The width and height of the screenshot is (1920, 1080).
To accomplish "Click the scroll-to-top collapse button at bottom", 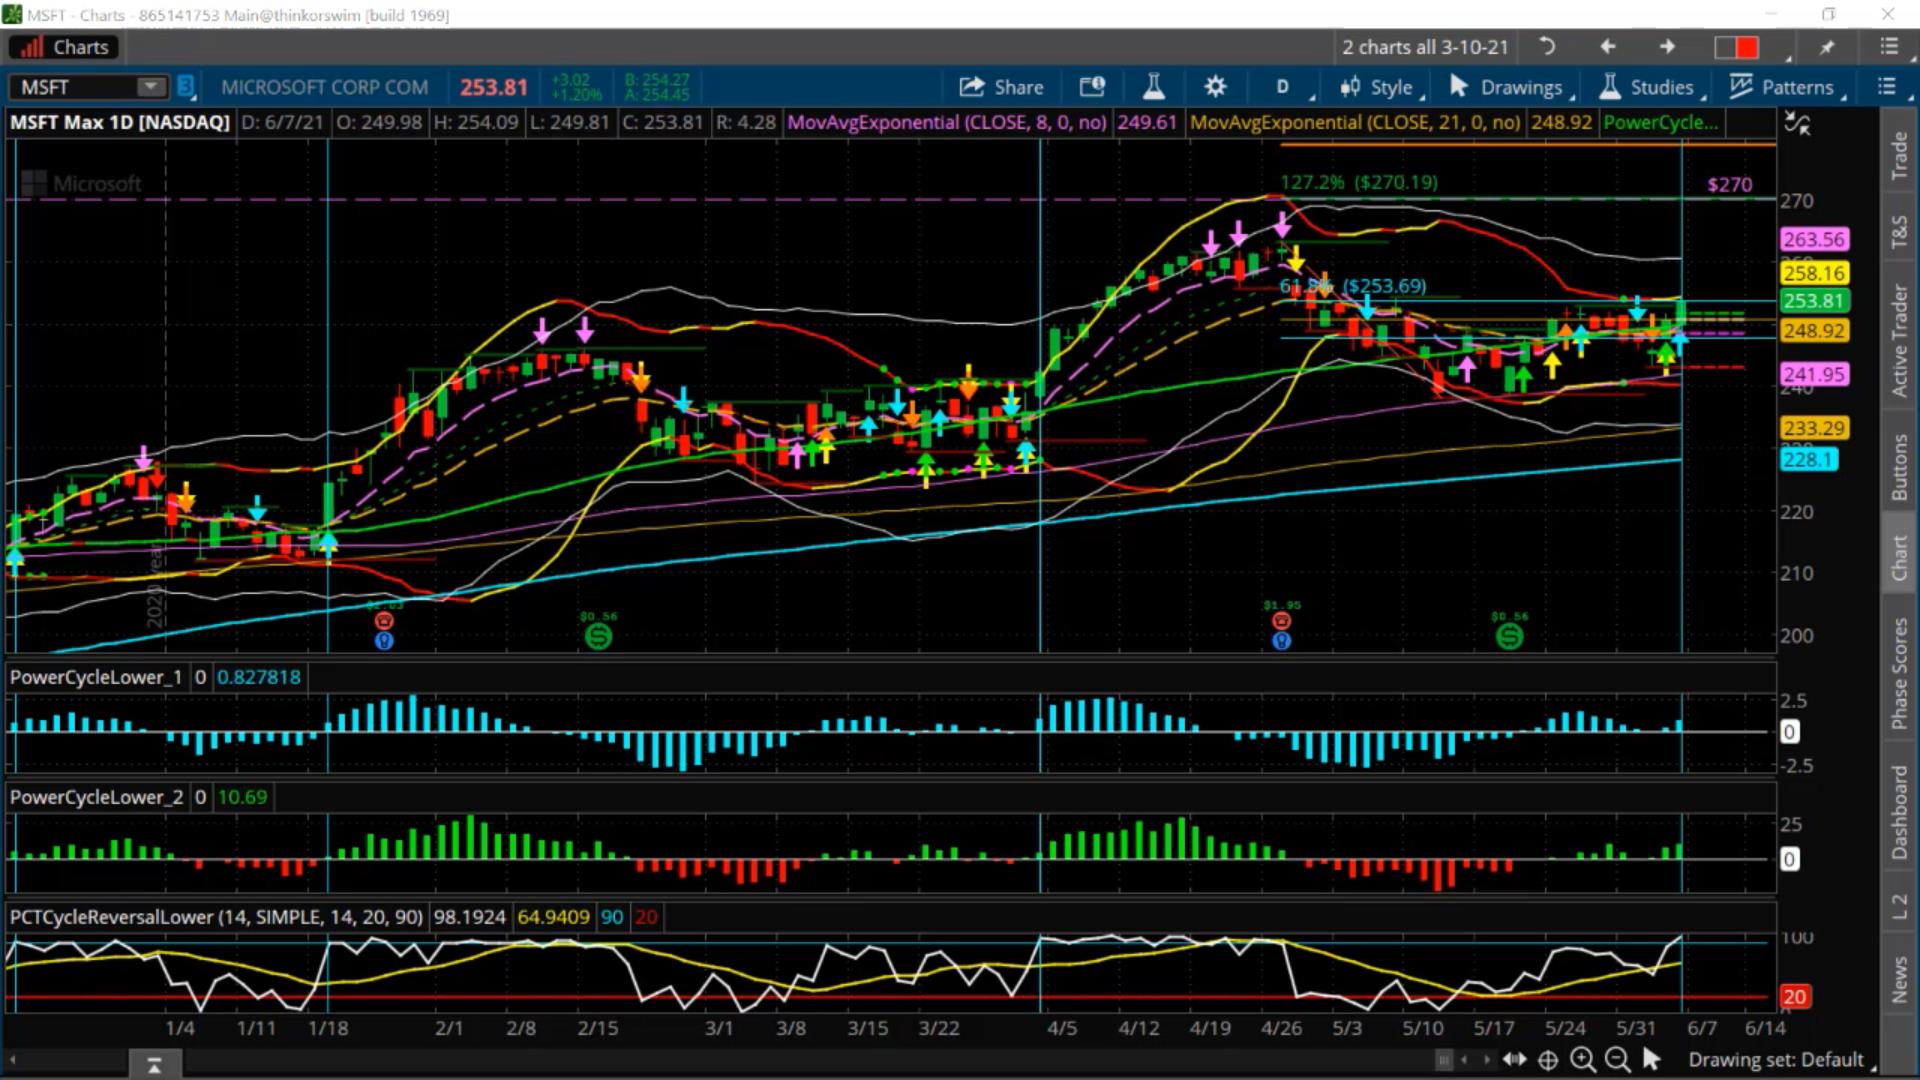I will (154, 1065).
